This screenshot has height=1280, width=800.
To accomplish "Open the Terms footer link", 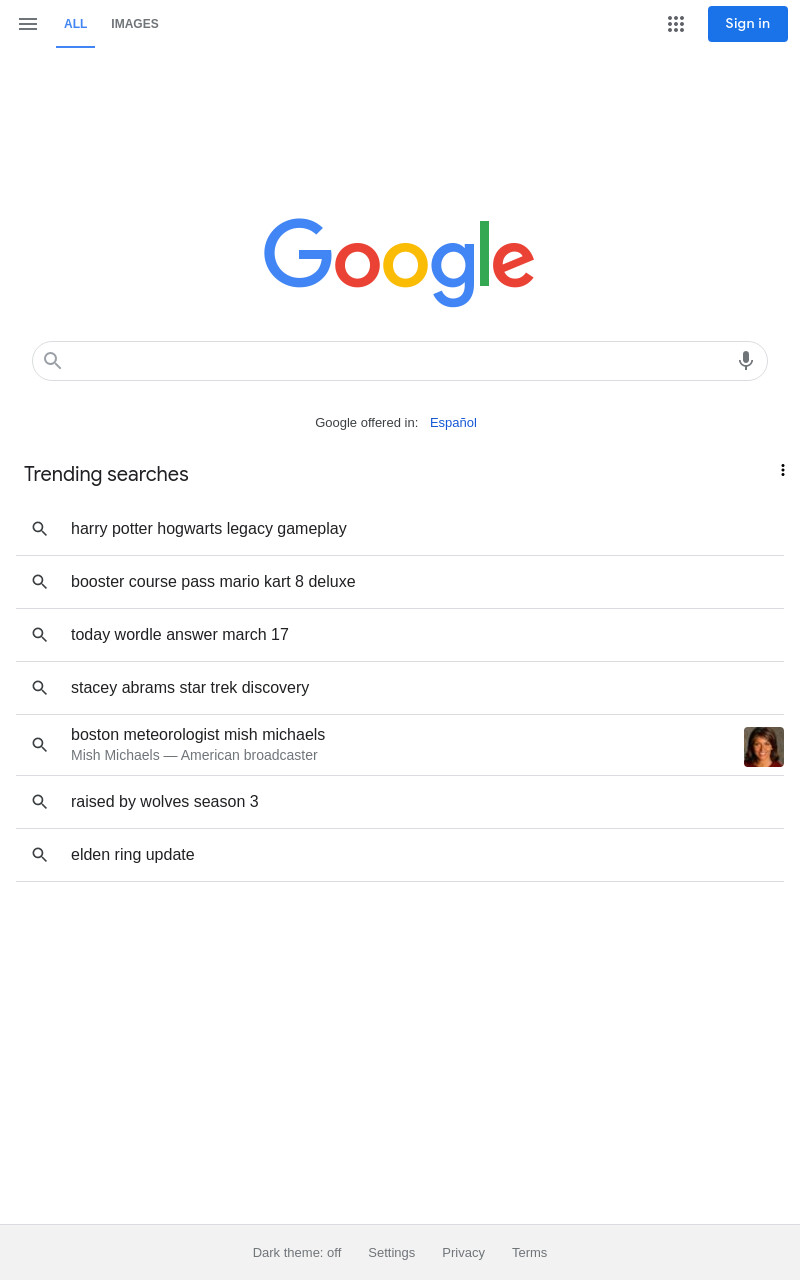I will [x=529, y=1253].
